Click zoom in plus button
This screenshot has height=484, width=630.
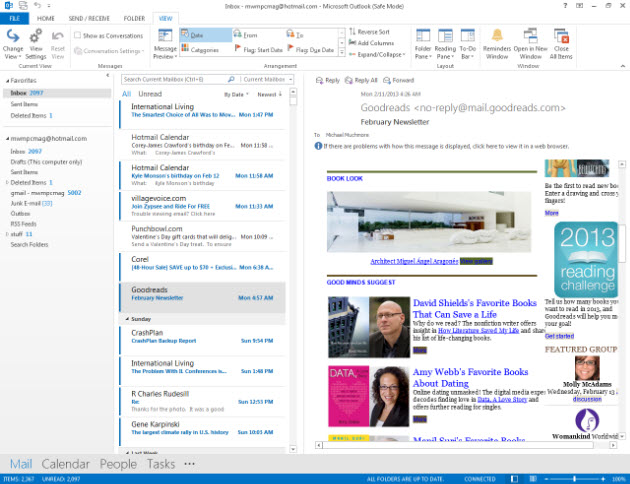(603, 479)
